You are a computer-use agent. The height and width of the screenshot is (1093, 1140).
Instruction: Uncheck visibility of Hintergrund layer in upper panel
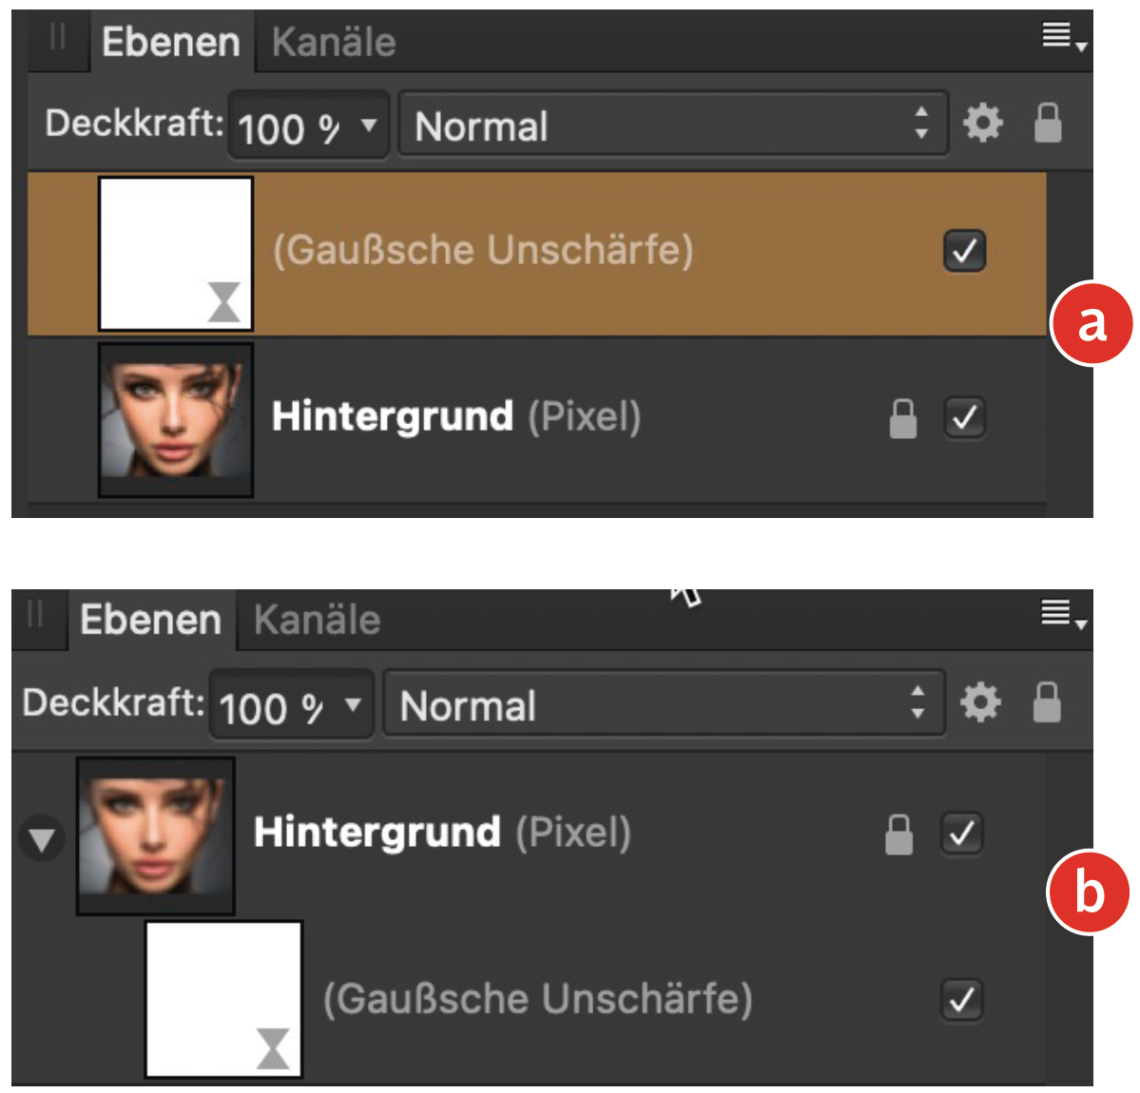964,418
